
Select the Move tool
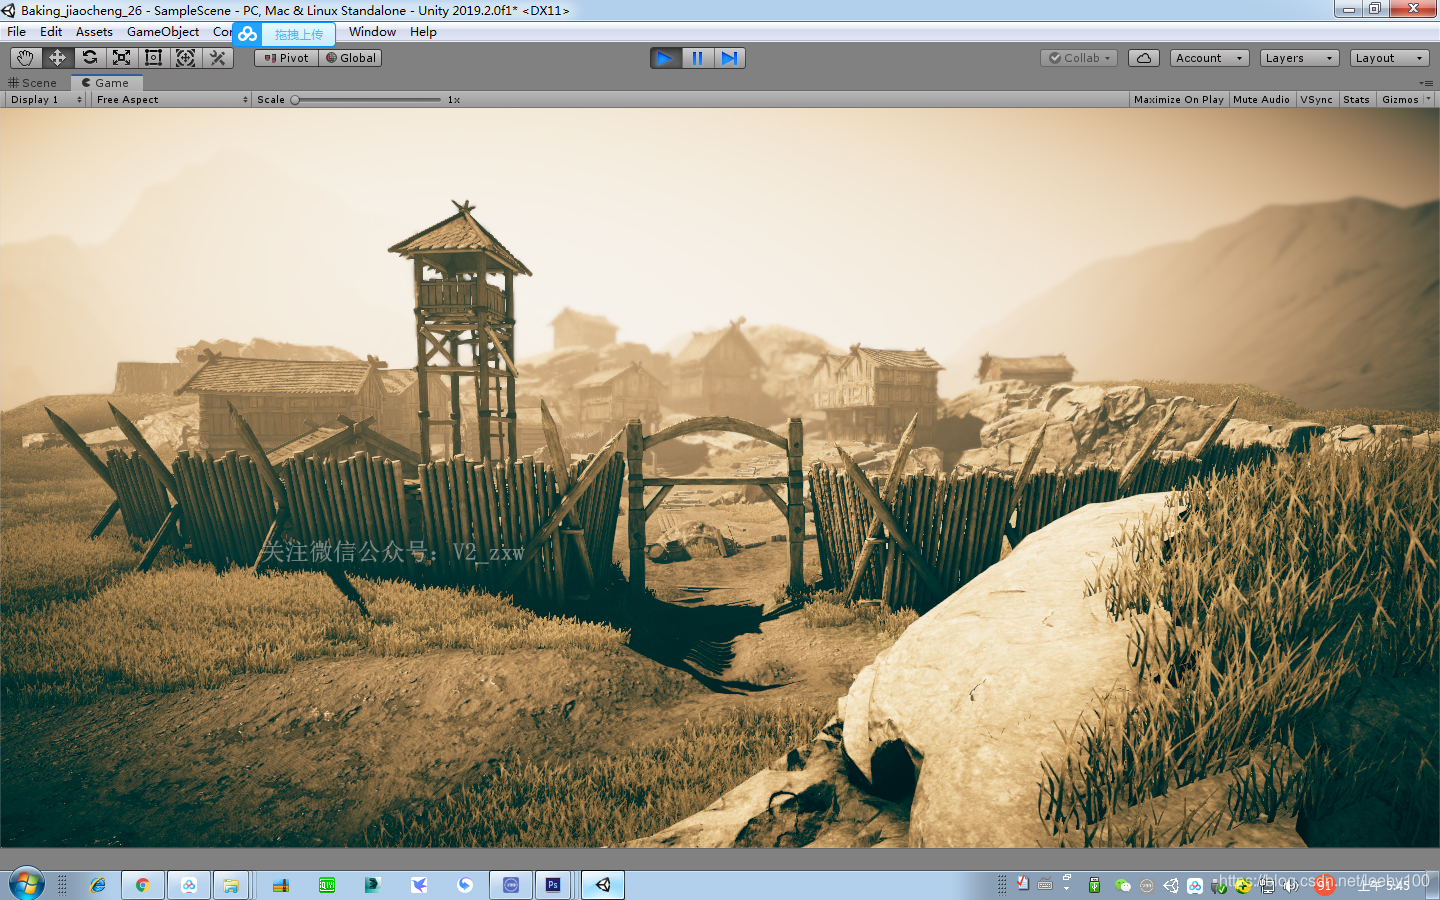57,58
